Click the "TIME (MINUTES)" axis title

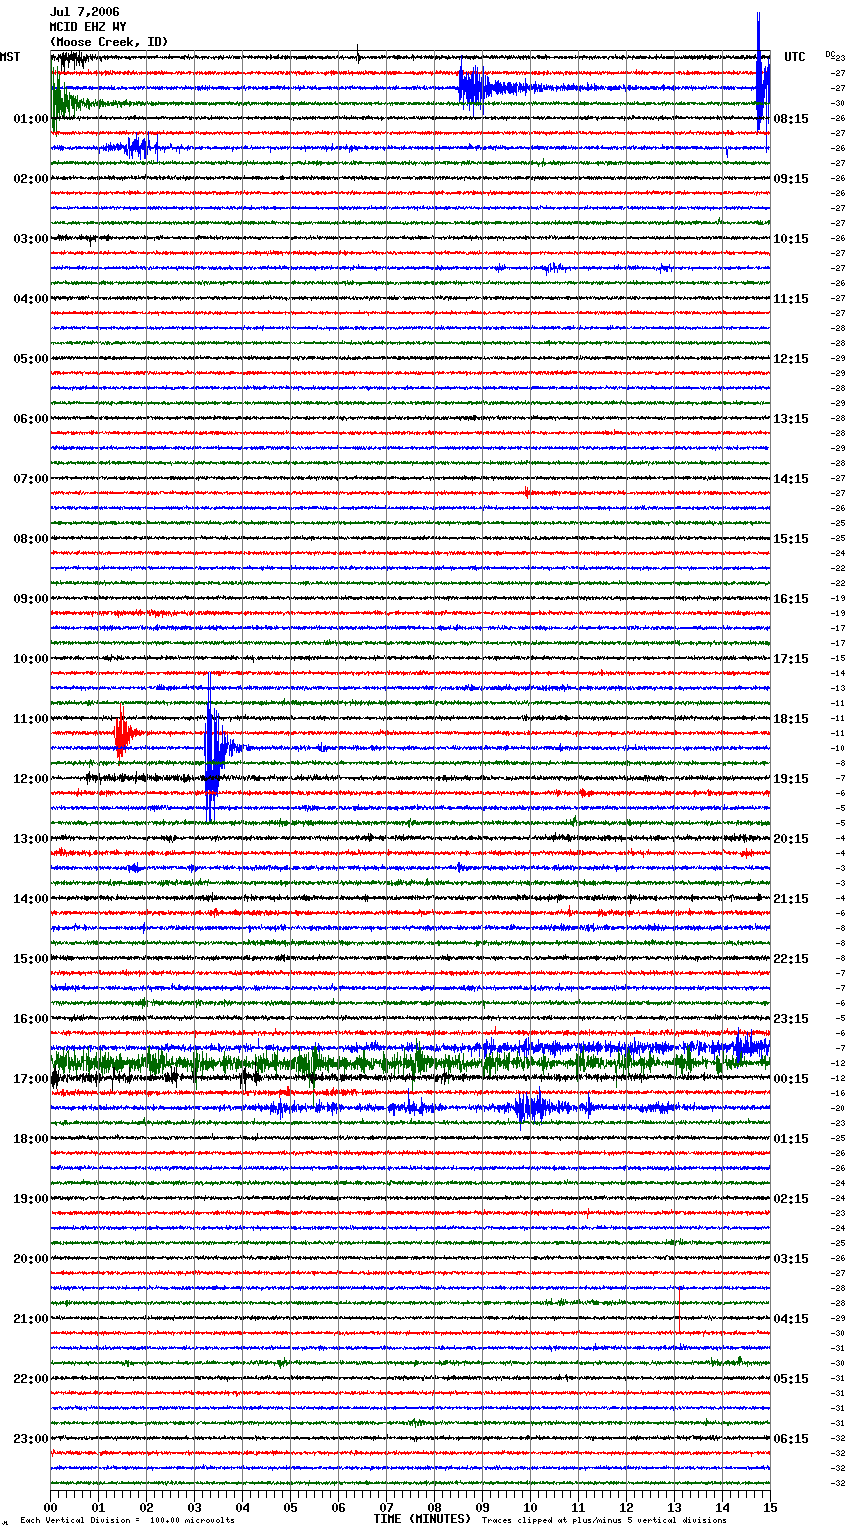click(422, 1519)
